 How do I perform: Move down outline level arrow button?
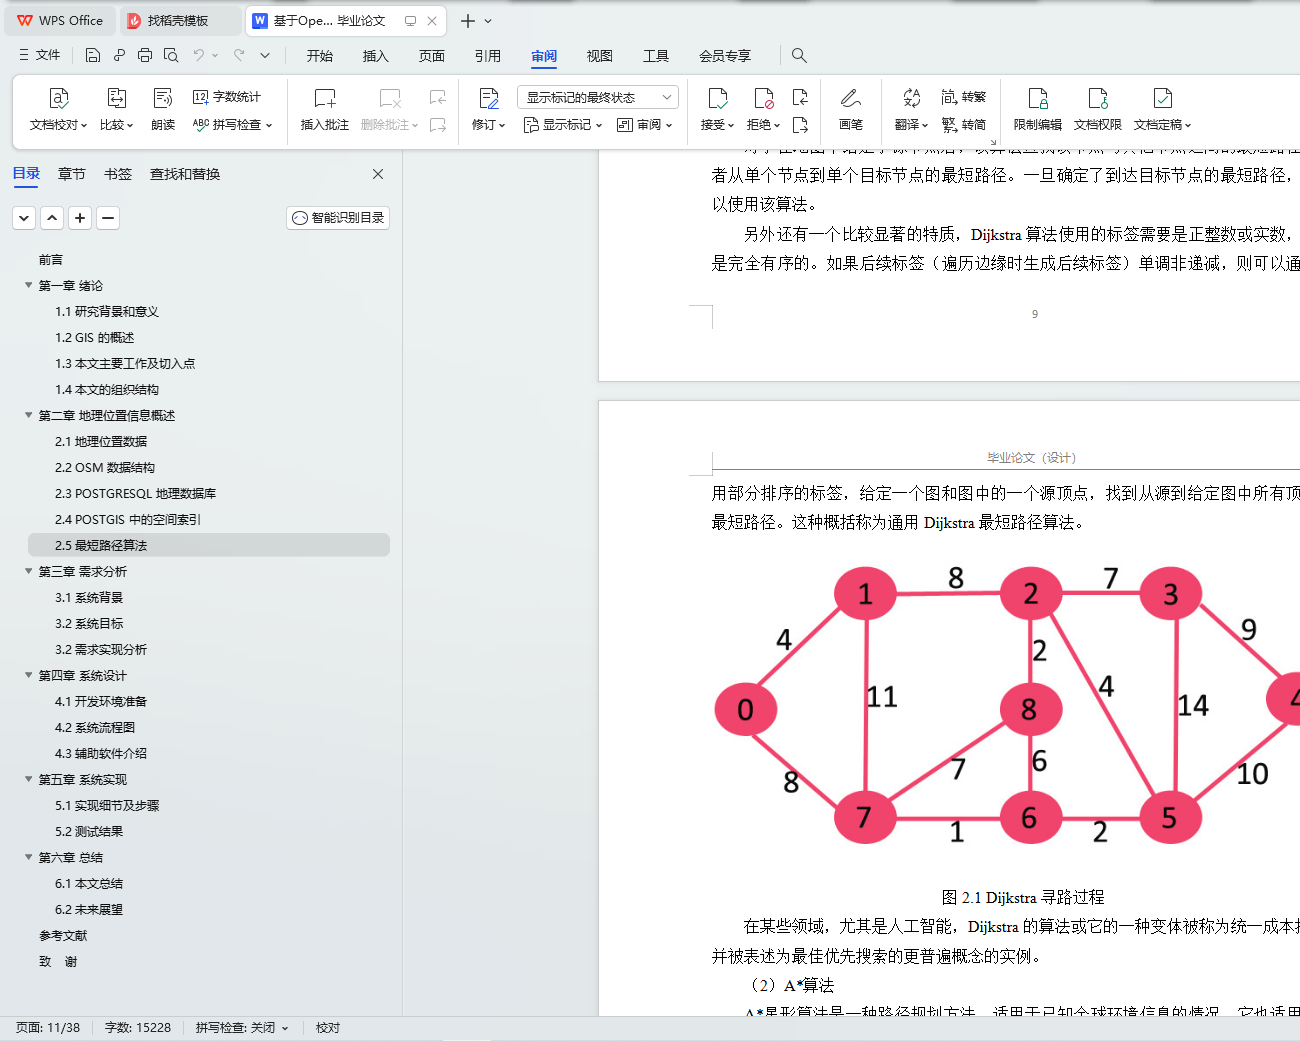coord(24,218)
